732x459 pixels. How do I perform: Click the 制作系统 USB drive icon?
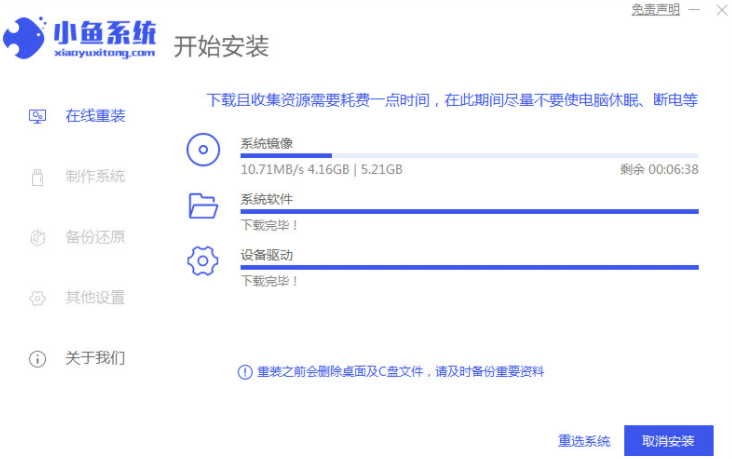click(37, 177)
